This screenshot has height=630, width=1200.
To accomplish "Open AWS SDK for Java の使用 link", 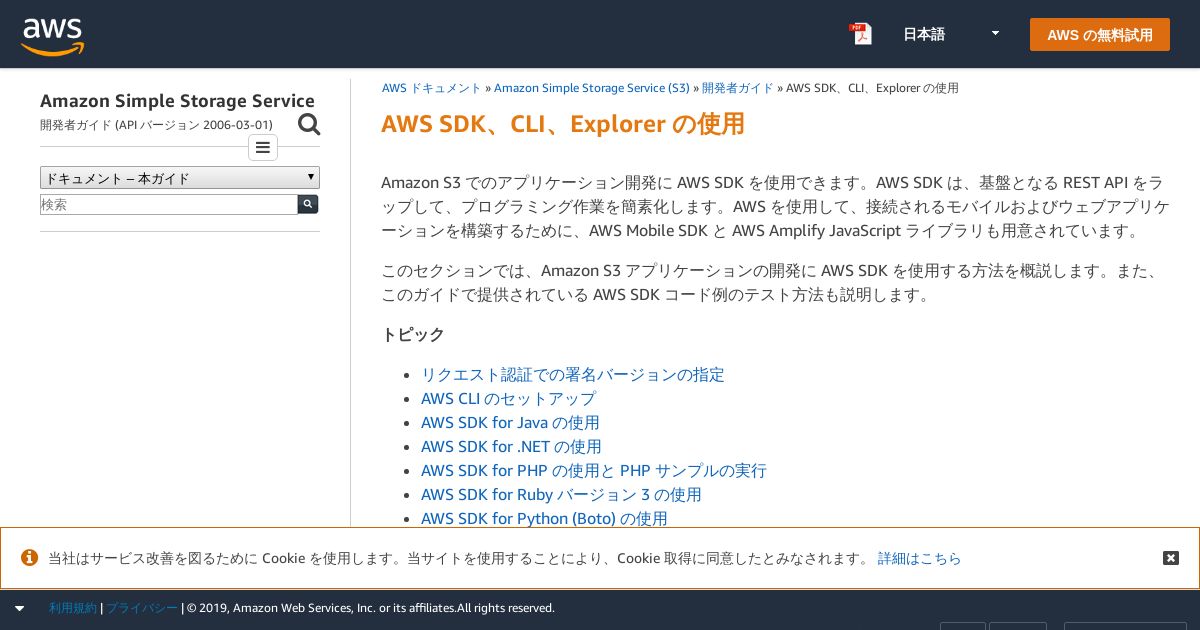I will click(x=510, y=422).
